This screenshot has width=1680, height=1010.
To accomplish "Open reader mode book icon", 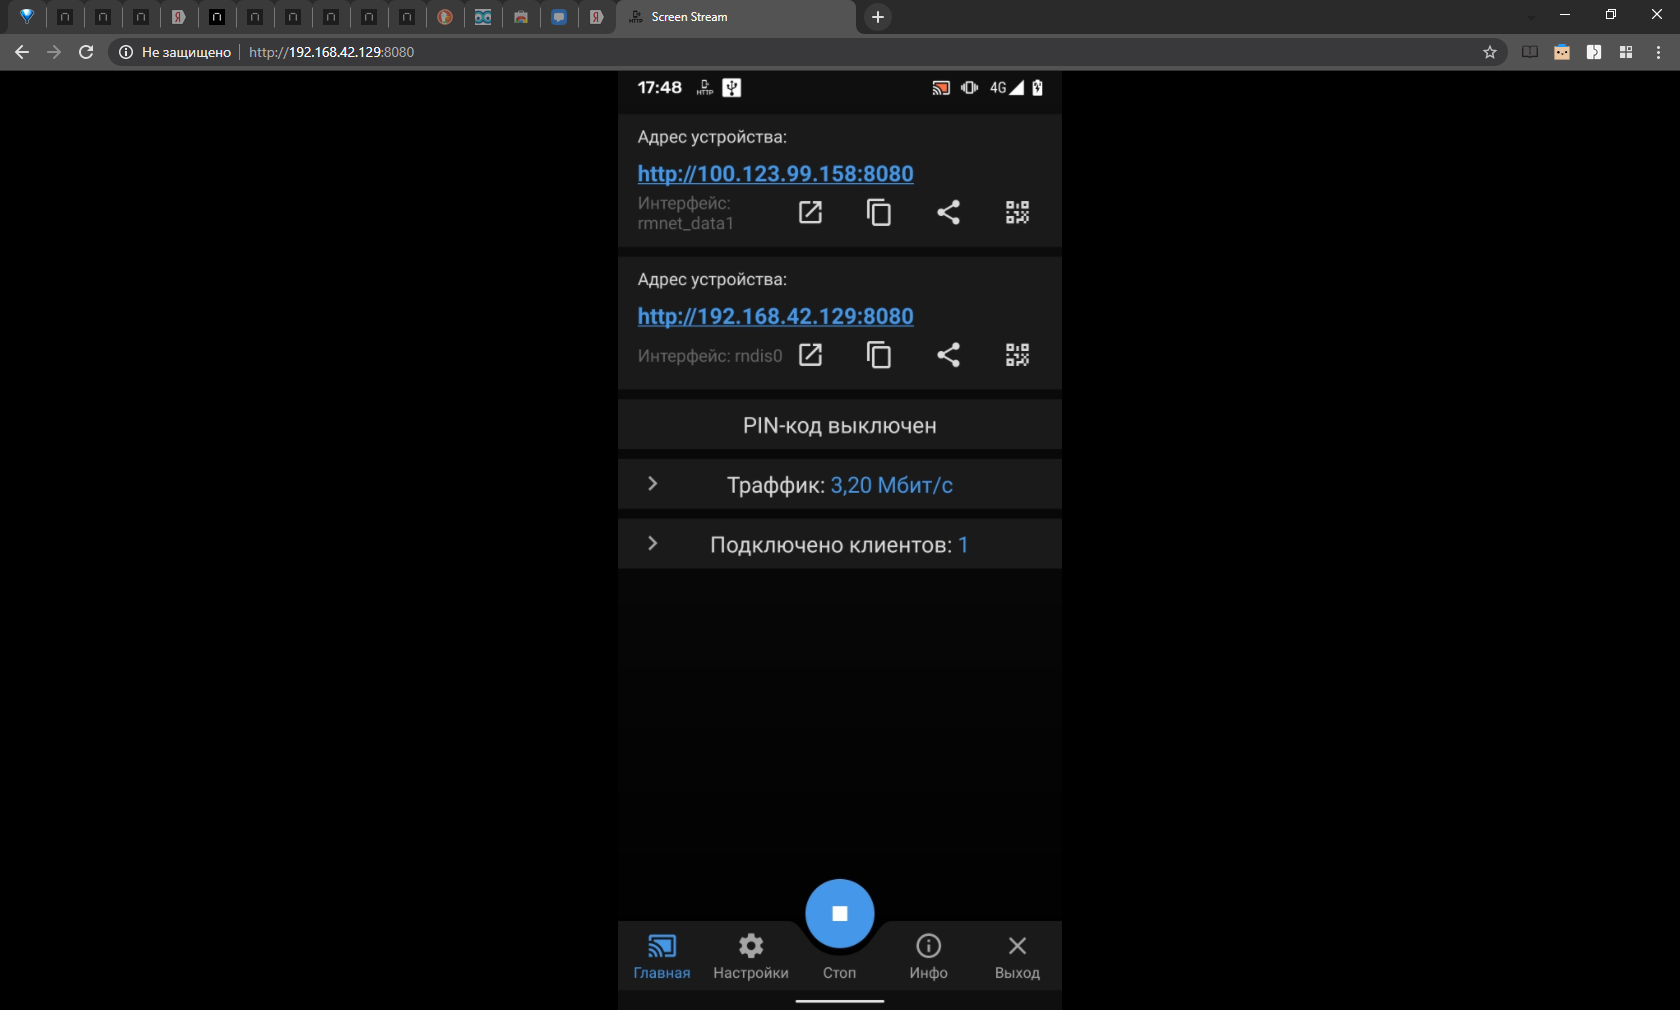I will (x=1530, y=52).
